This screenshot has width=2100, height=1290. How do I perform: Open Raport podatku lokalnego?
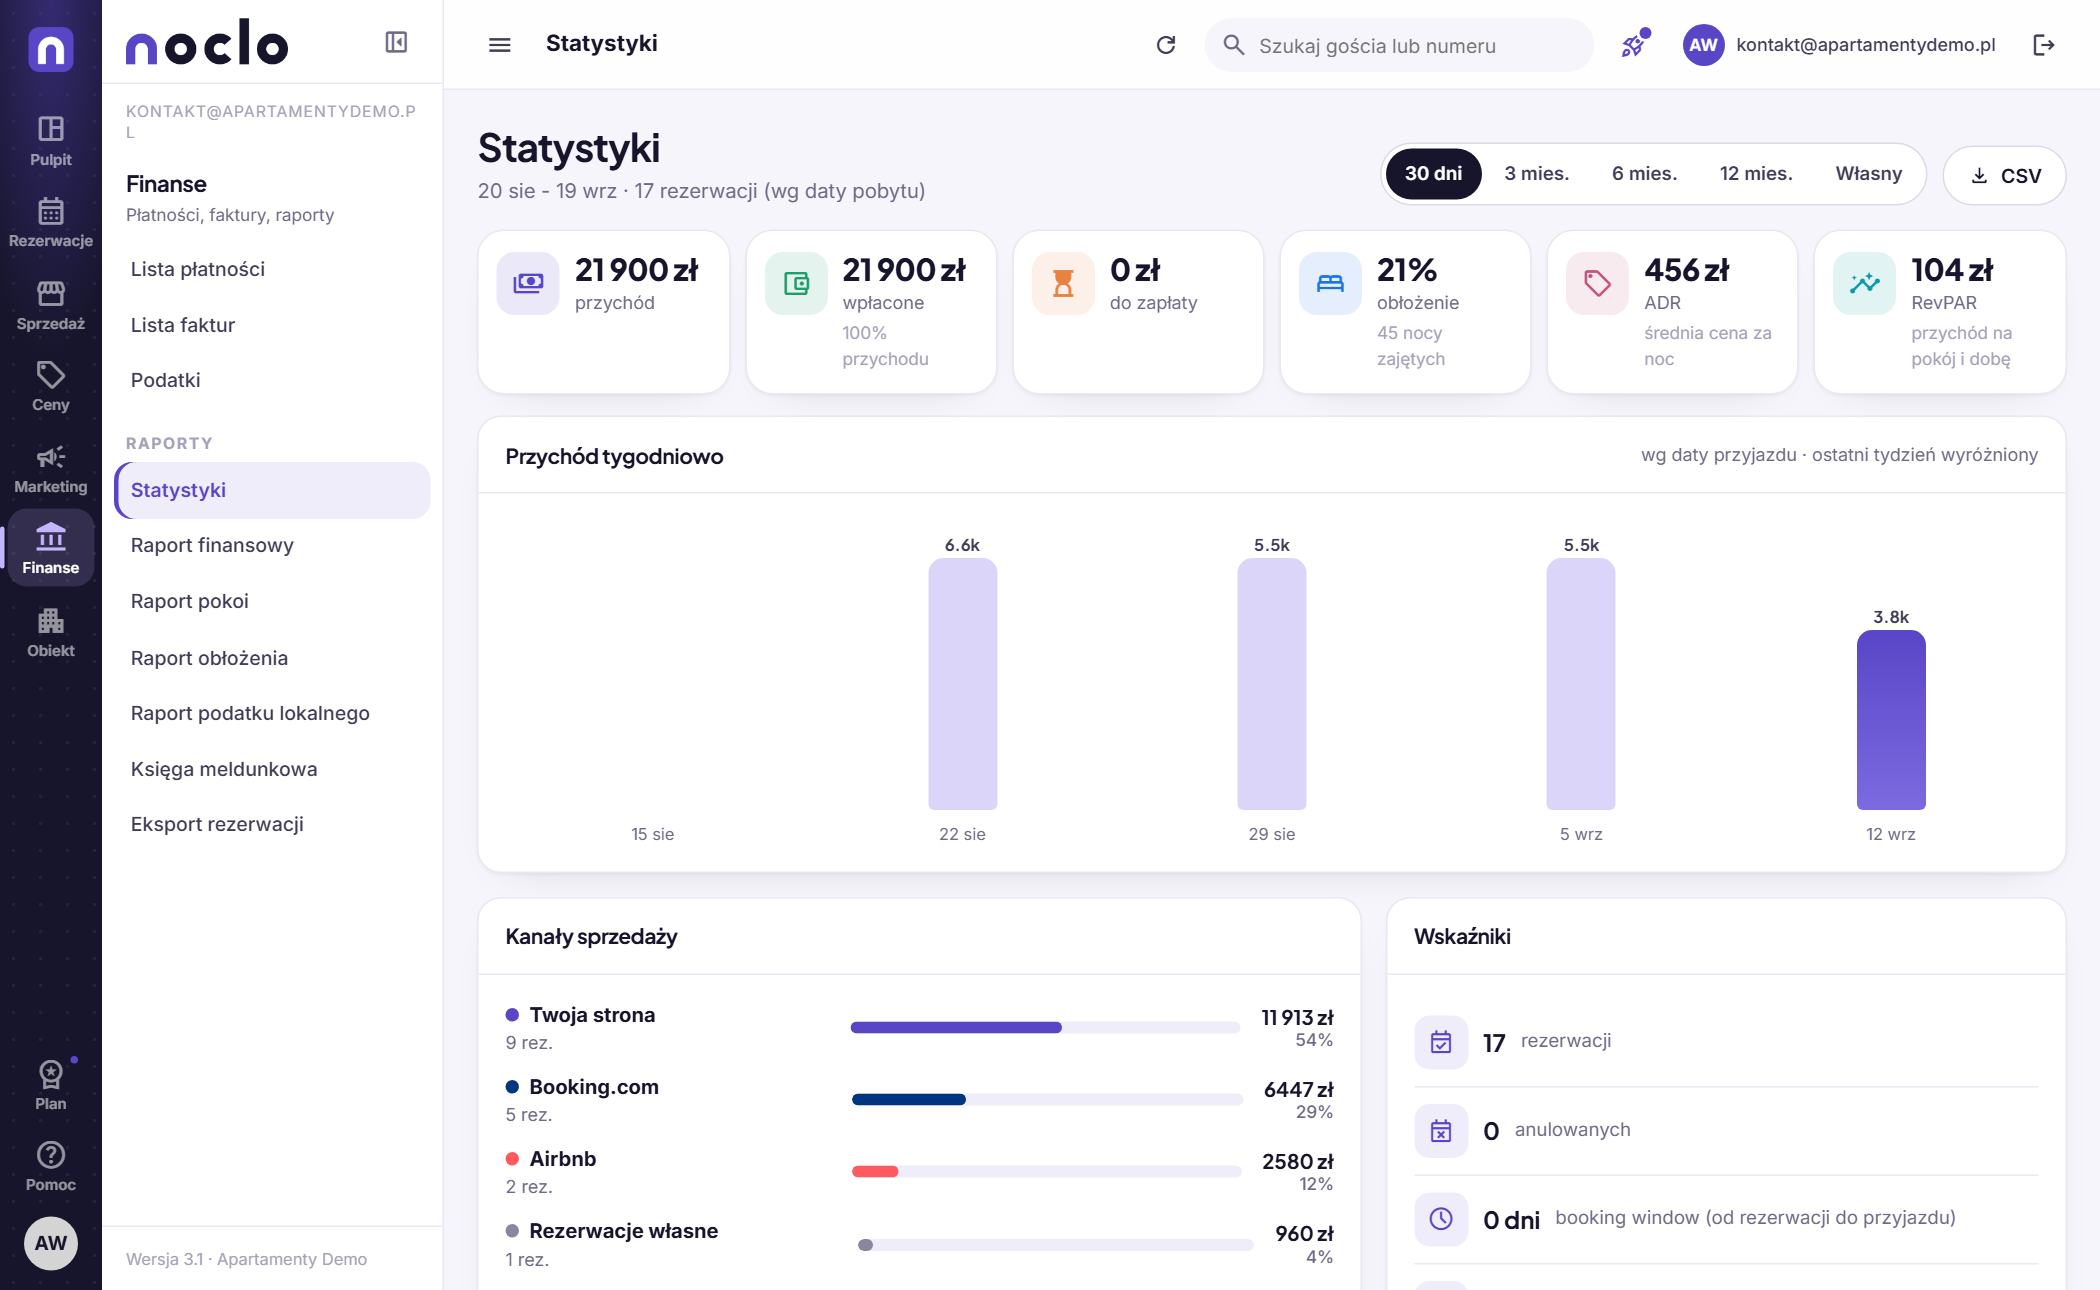coord(272,713)
